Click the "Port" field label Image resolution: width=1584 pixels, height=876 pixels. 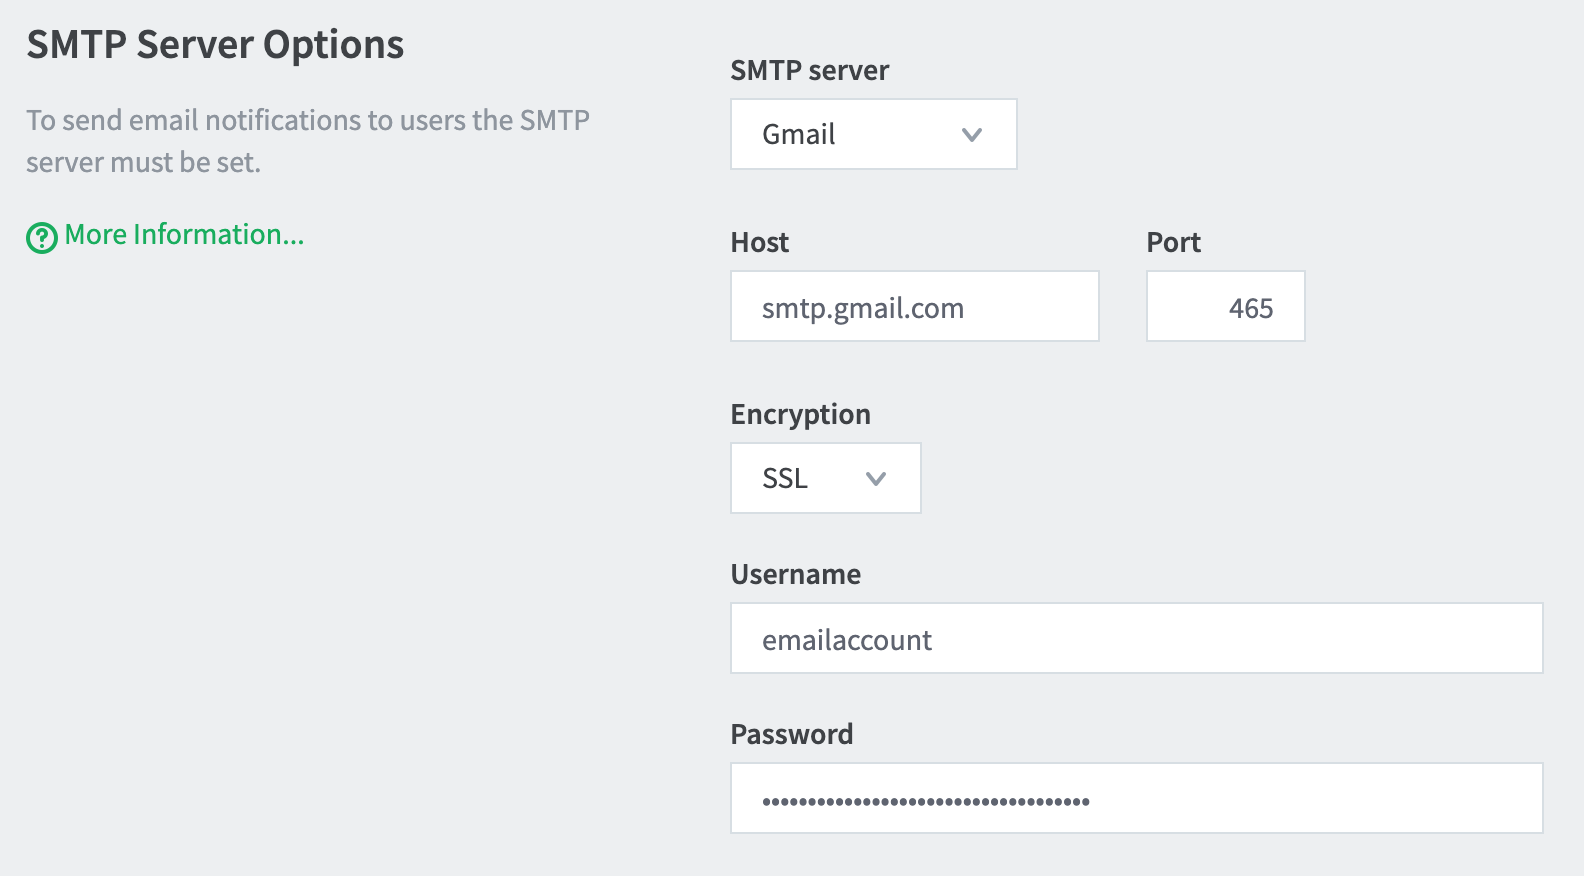(x=1174, y=242)
